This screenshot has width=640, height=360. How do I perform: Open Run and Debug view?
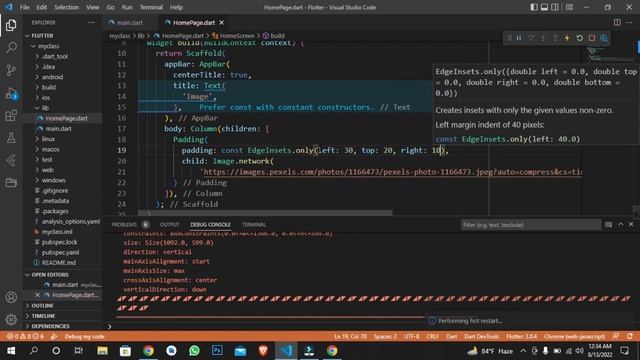(x=11, y=93)
